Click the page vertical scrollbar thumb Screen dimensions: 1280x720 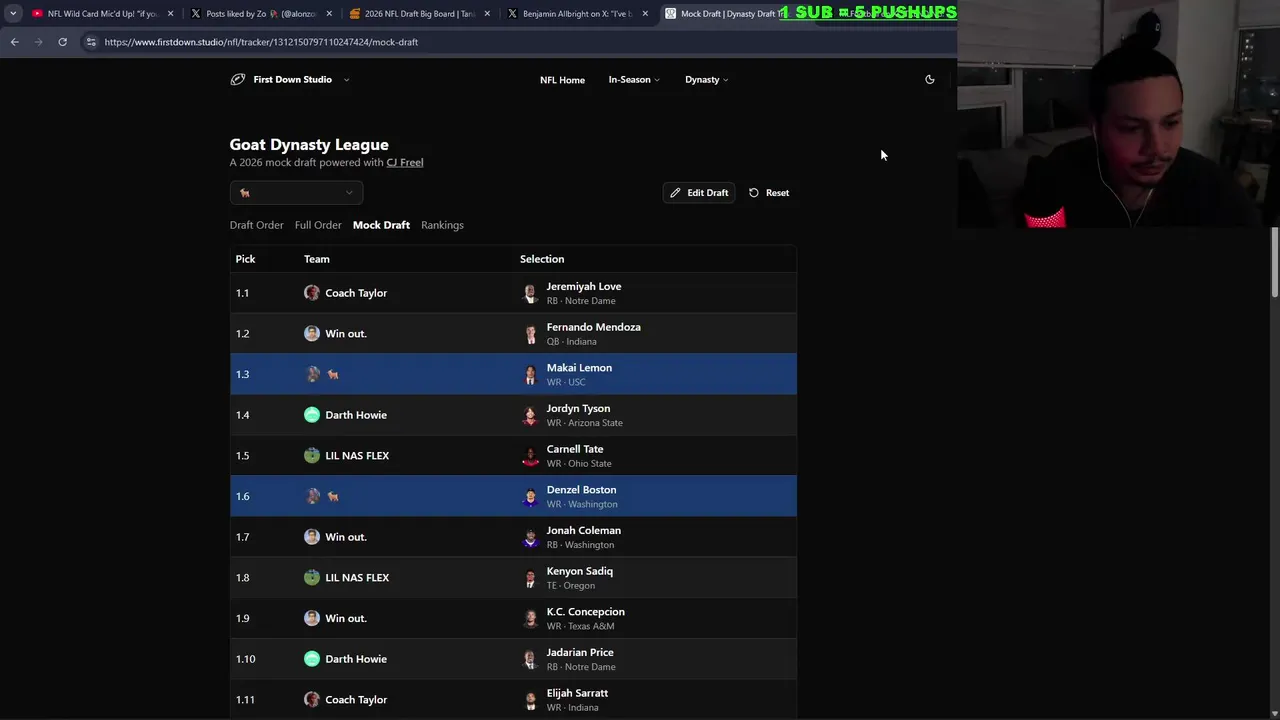(x=1275, y=262)
